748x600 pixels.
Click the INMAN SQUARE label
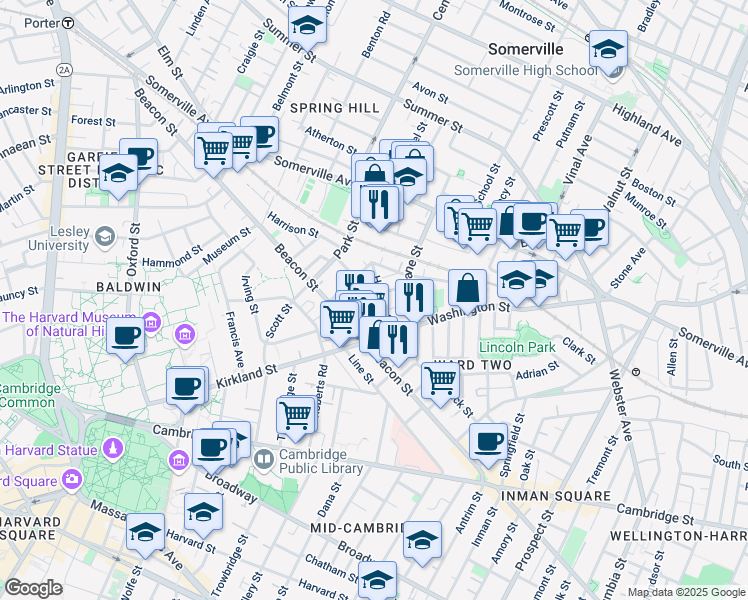pos(556,496)
